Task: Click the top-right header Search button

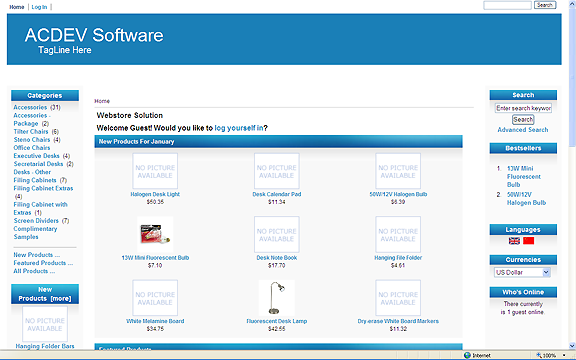Action: pyautogui.click(x=545, y=5)
